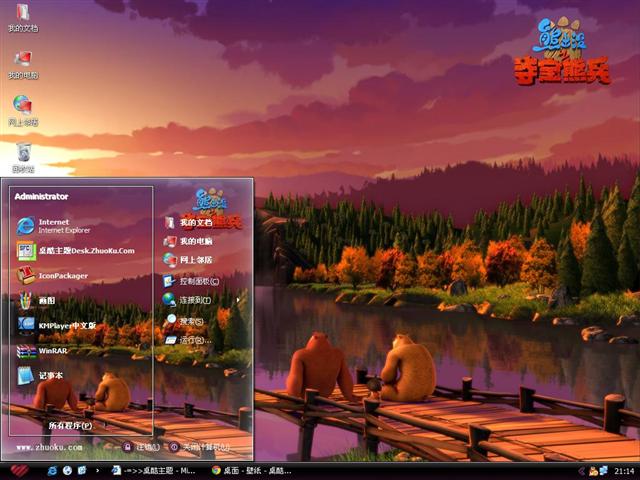Viewport: 640px width, 480px height.
Task: Open WinRAR from the Start menu
Action: pyautogui.click(x=42, y=351)
